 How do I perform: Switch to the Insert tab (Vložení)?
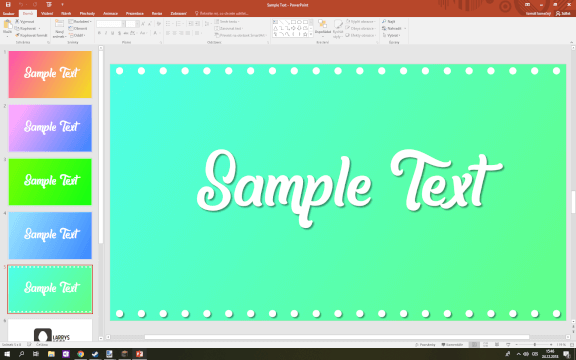pyautogui.click(x=47, y=13)
